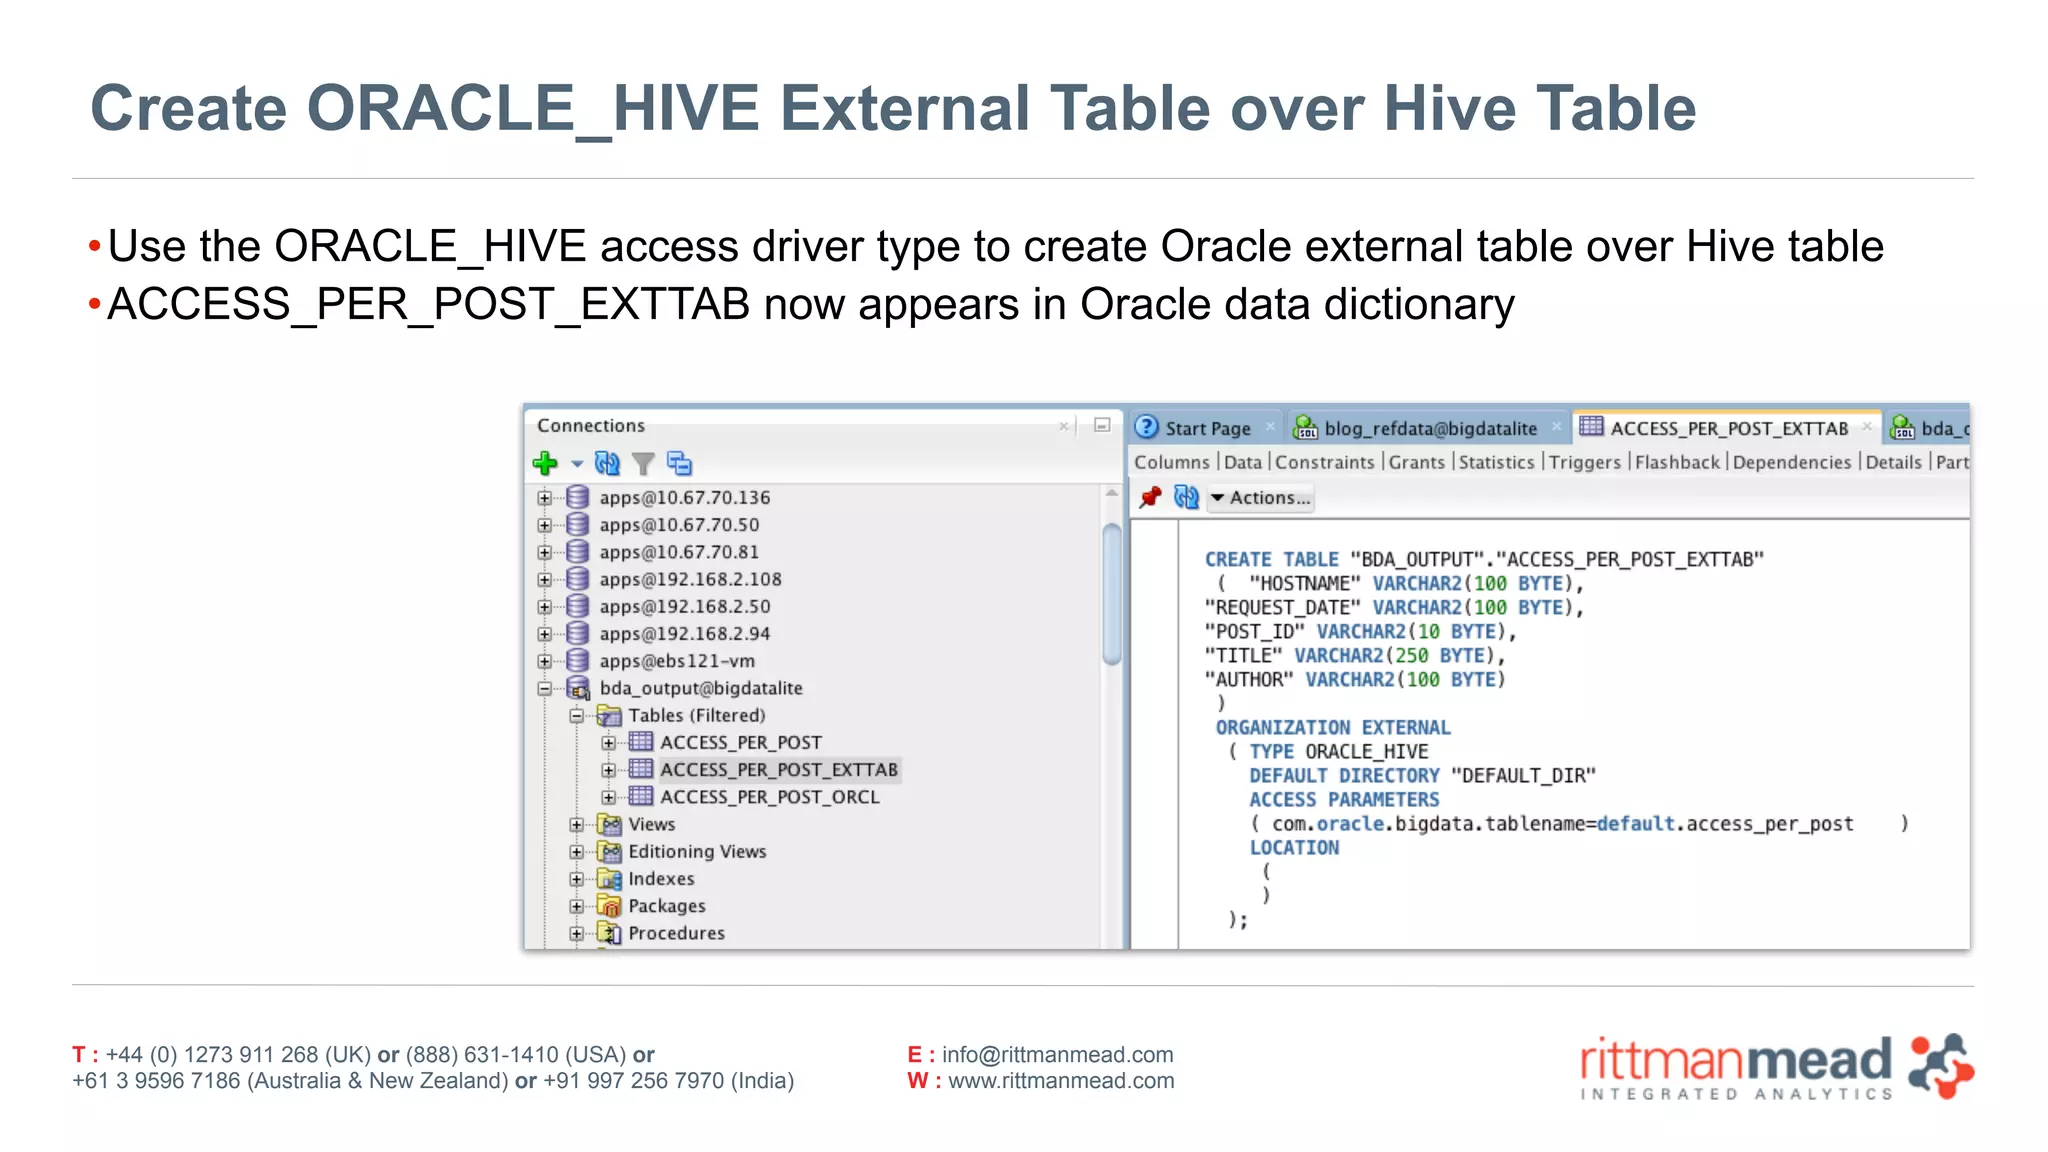The width and height of the screenshot is (2048, 1152).
Task: Click the Refresh icon beside Actions
Action: point(1186,497)
